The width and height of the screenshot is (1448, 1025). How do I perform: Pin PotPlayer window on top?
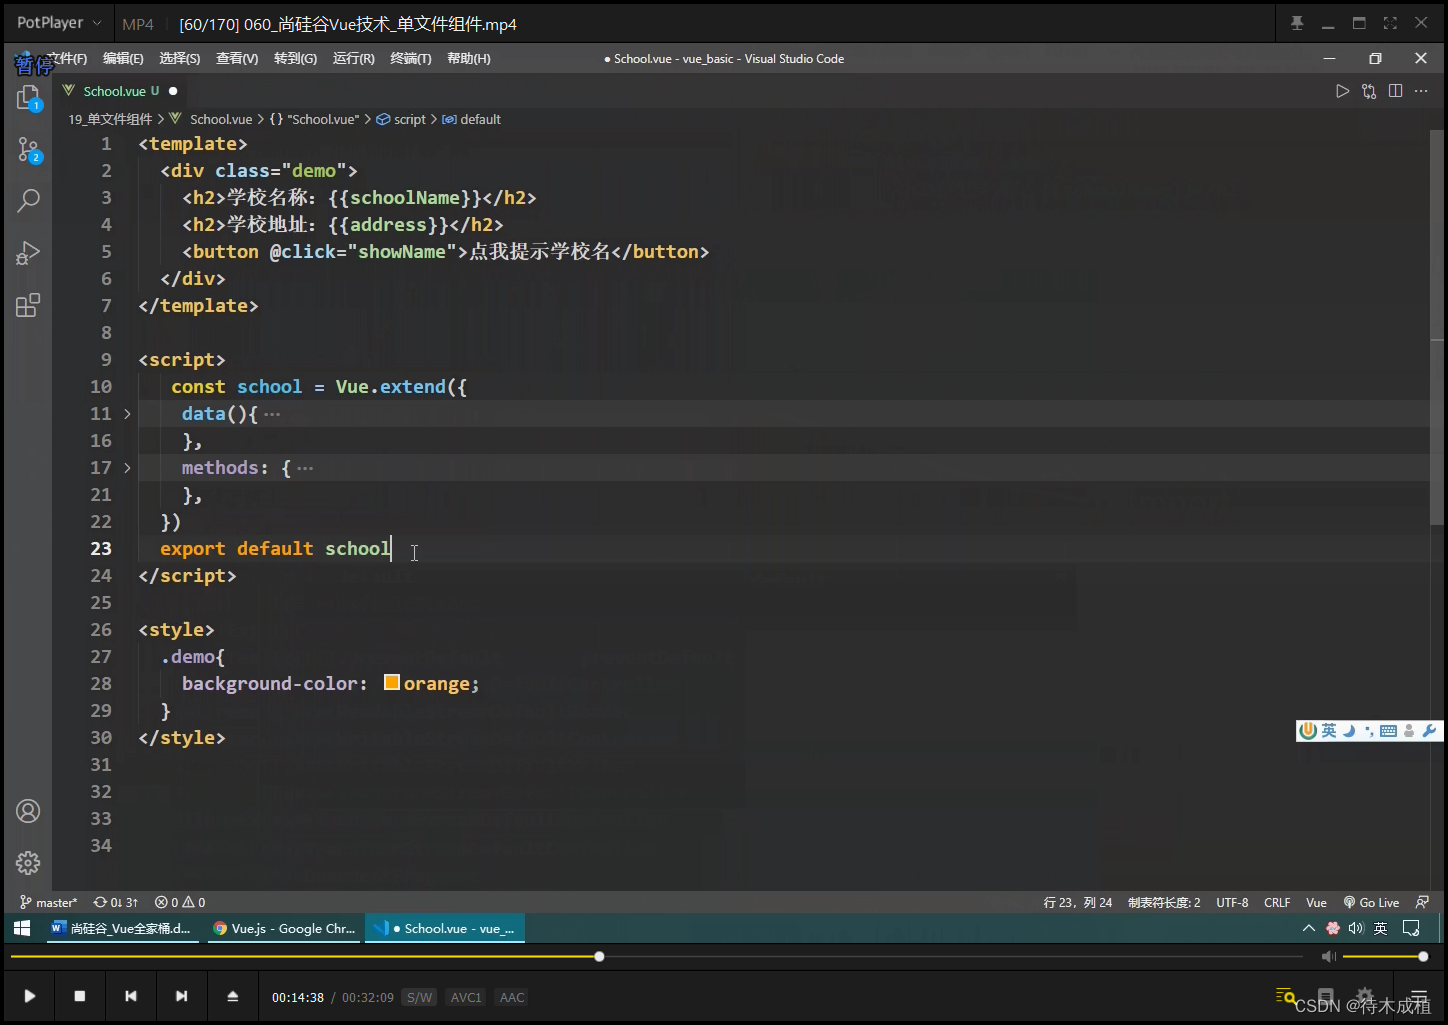pyautogui.click(x=1297, y=23)
